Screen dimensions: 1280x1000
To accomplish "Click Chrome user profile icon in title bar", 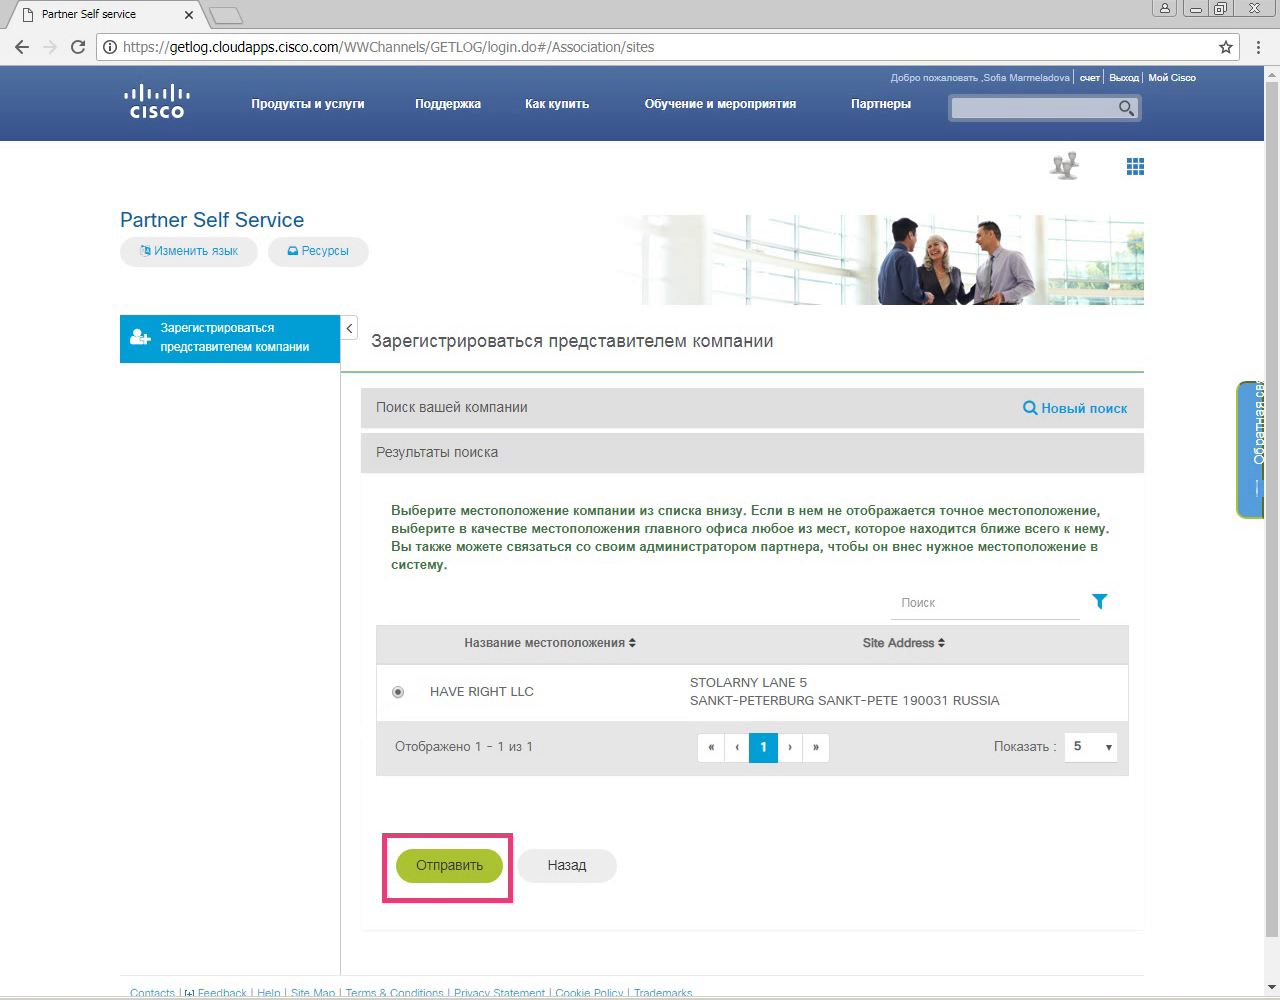I will click(1164, 9).
